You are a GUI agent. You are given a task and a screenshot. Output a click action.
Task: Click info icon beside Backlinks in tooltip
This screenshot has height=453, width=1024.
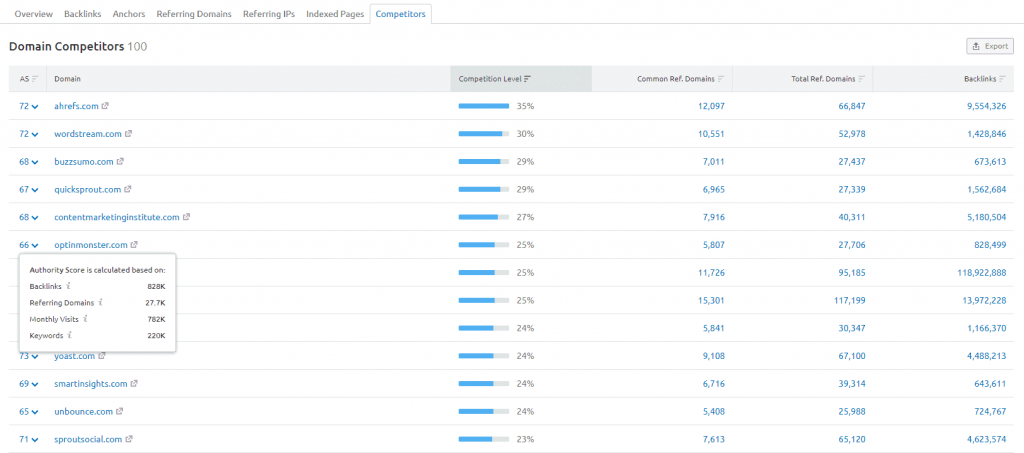click(68, 286)
